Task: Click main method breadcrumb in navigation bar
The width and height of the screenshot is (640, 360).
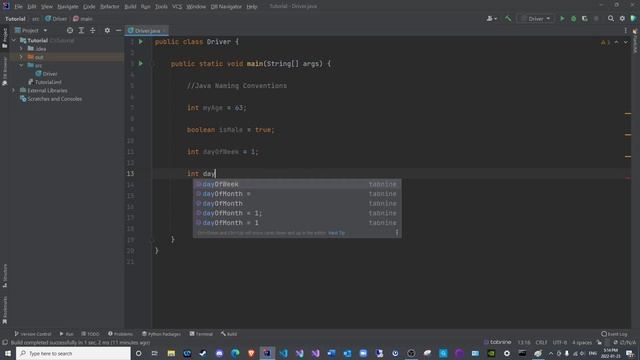Action: (82, 19)
